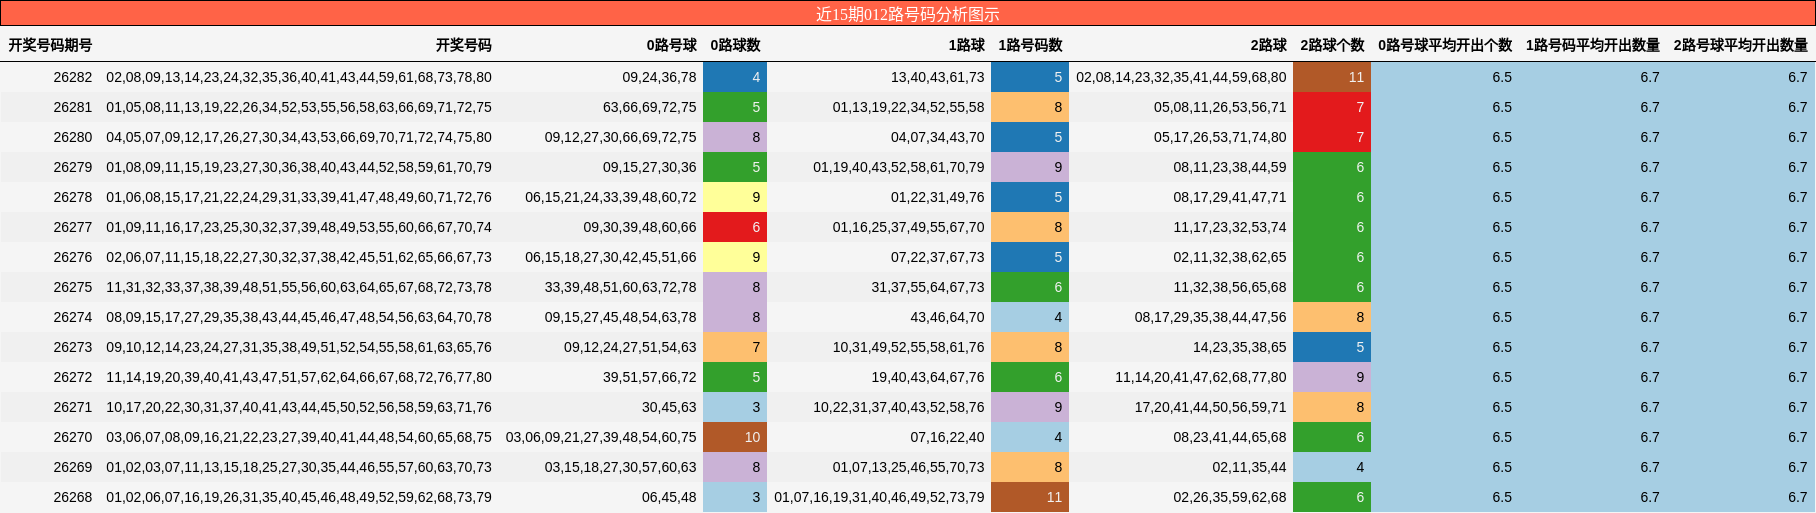Click period number 26280

(x=73, y=137)
